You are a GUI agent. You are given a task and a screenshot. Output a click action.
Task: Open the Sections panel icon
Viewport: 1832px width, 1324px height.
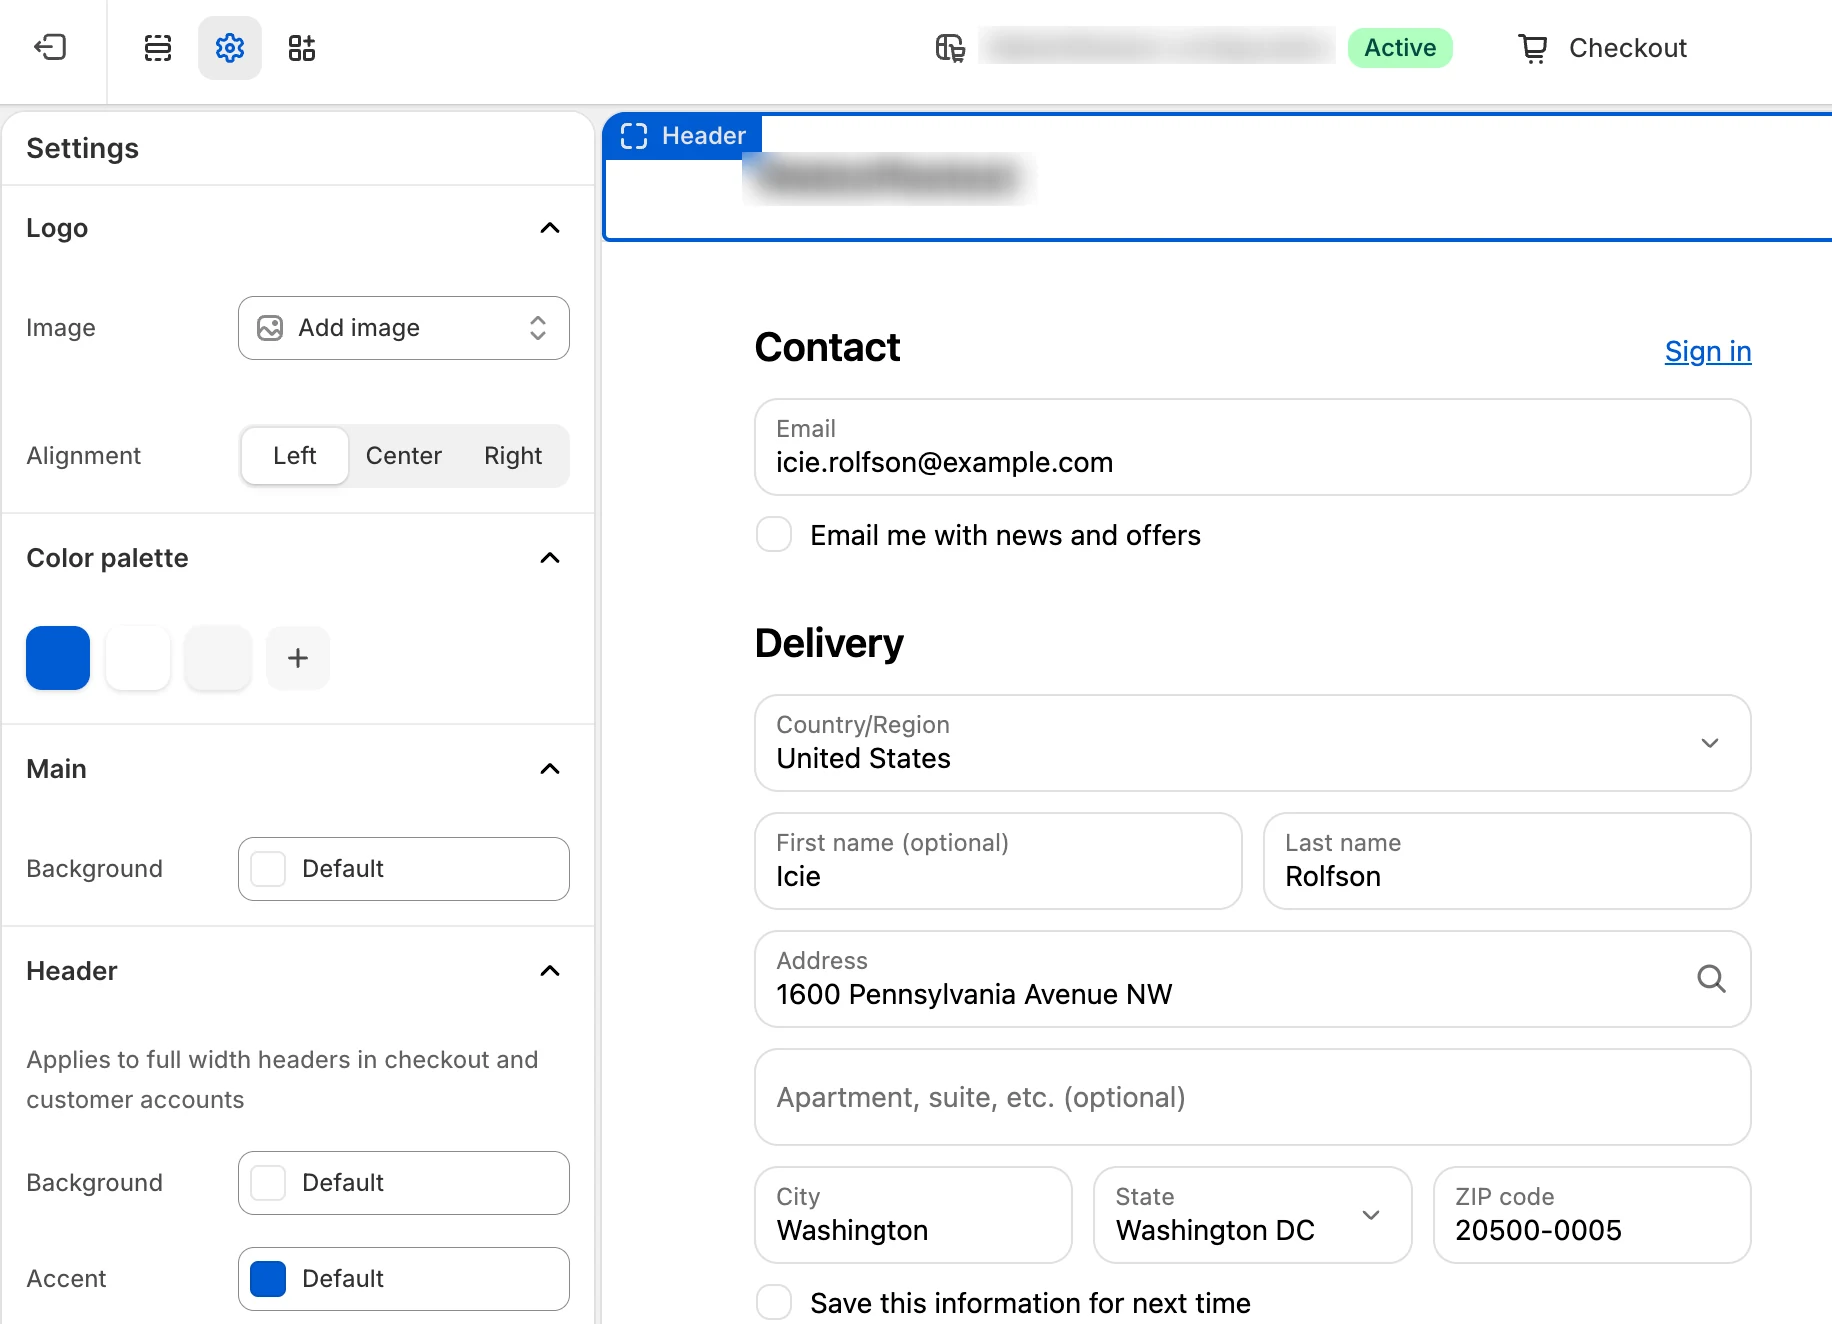pos(158,47)
